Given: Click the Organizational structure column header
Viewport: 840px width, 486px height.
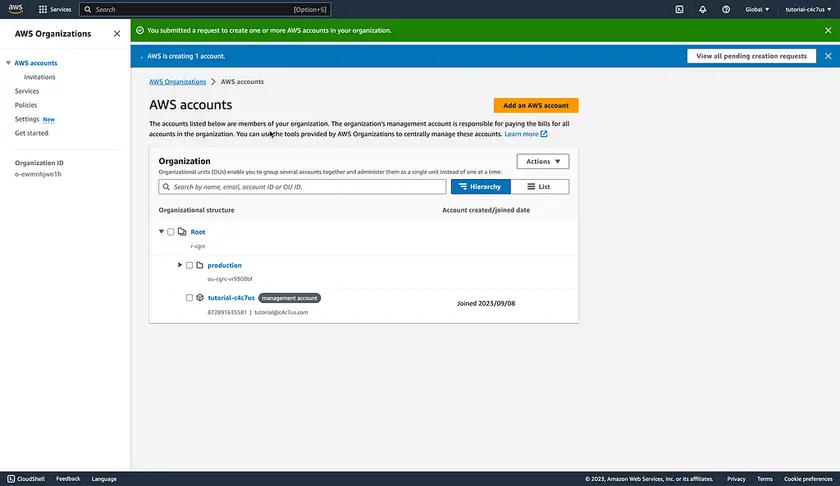Looking at the screenshot, I should [196, 210].
